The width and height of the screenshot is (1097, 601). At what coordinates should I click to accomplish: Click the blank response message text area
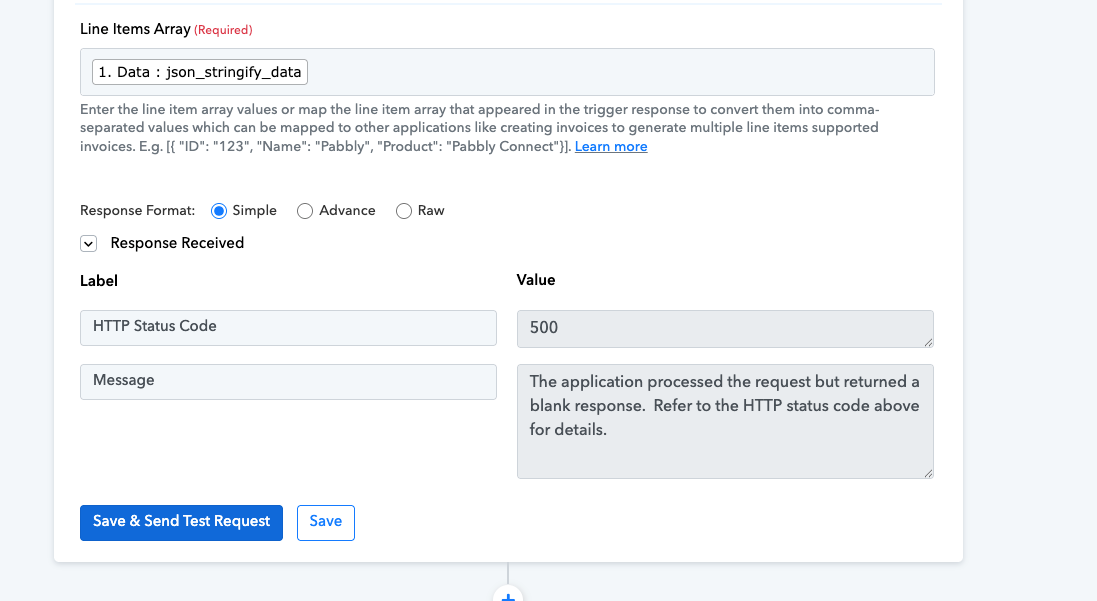724,421
